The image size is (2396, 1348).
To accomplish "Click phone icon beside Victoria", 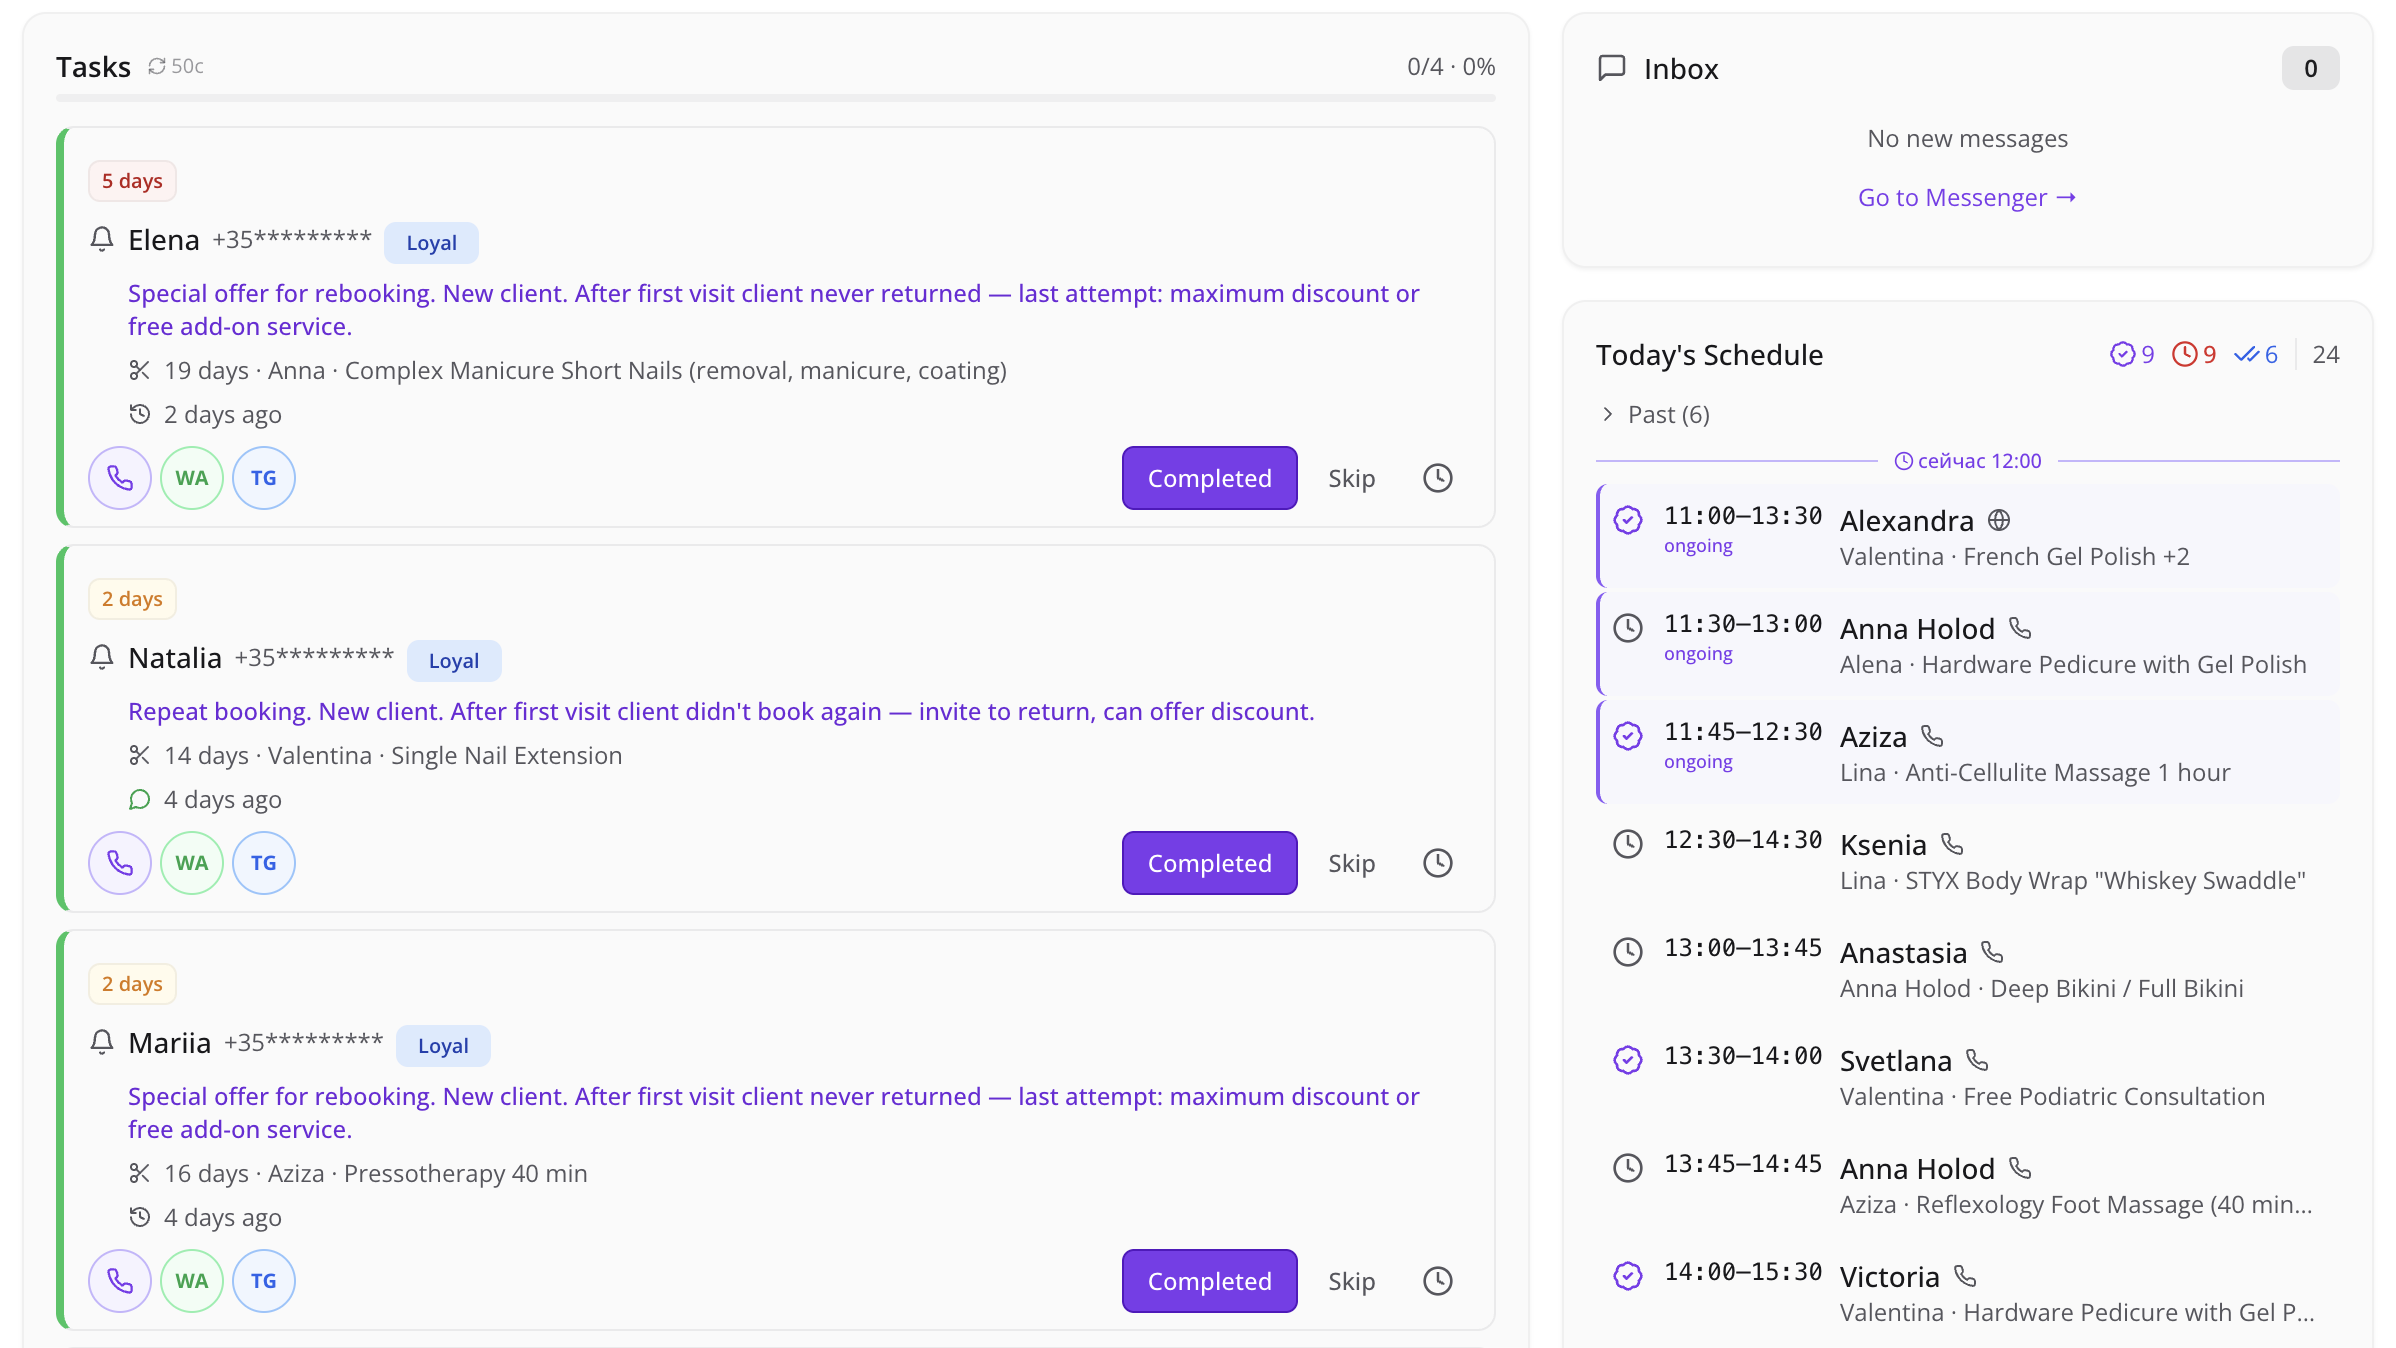I will pyautogui.click(x=1965, y=1276).
